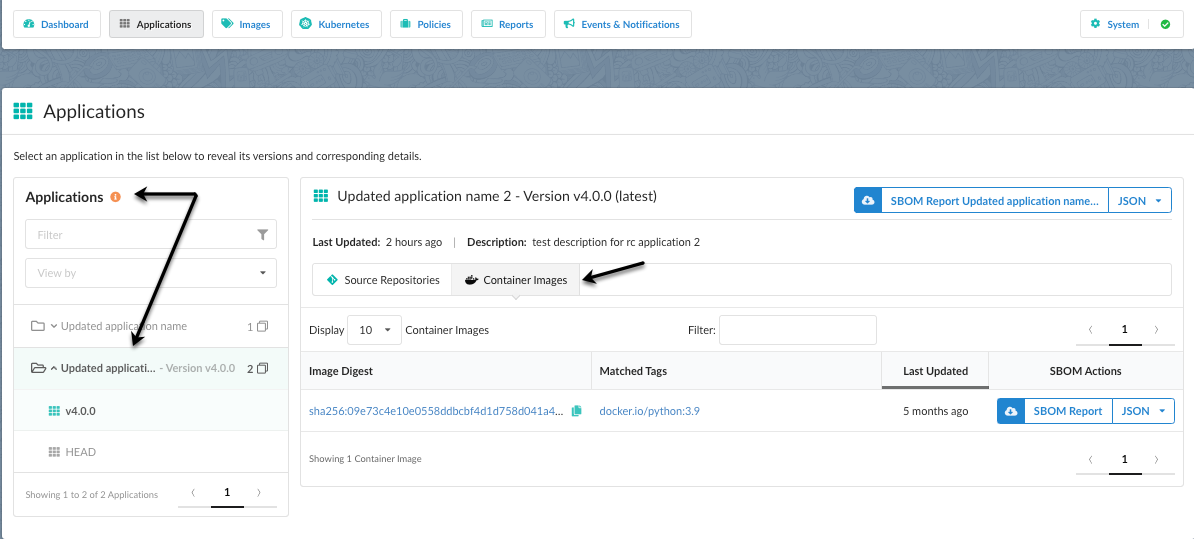The height and width of the screenshot is (539, 1194).
Task: Select the HEAD version in the tree
Action: (x=80, y=452)
